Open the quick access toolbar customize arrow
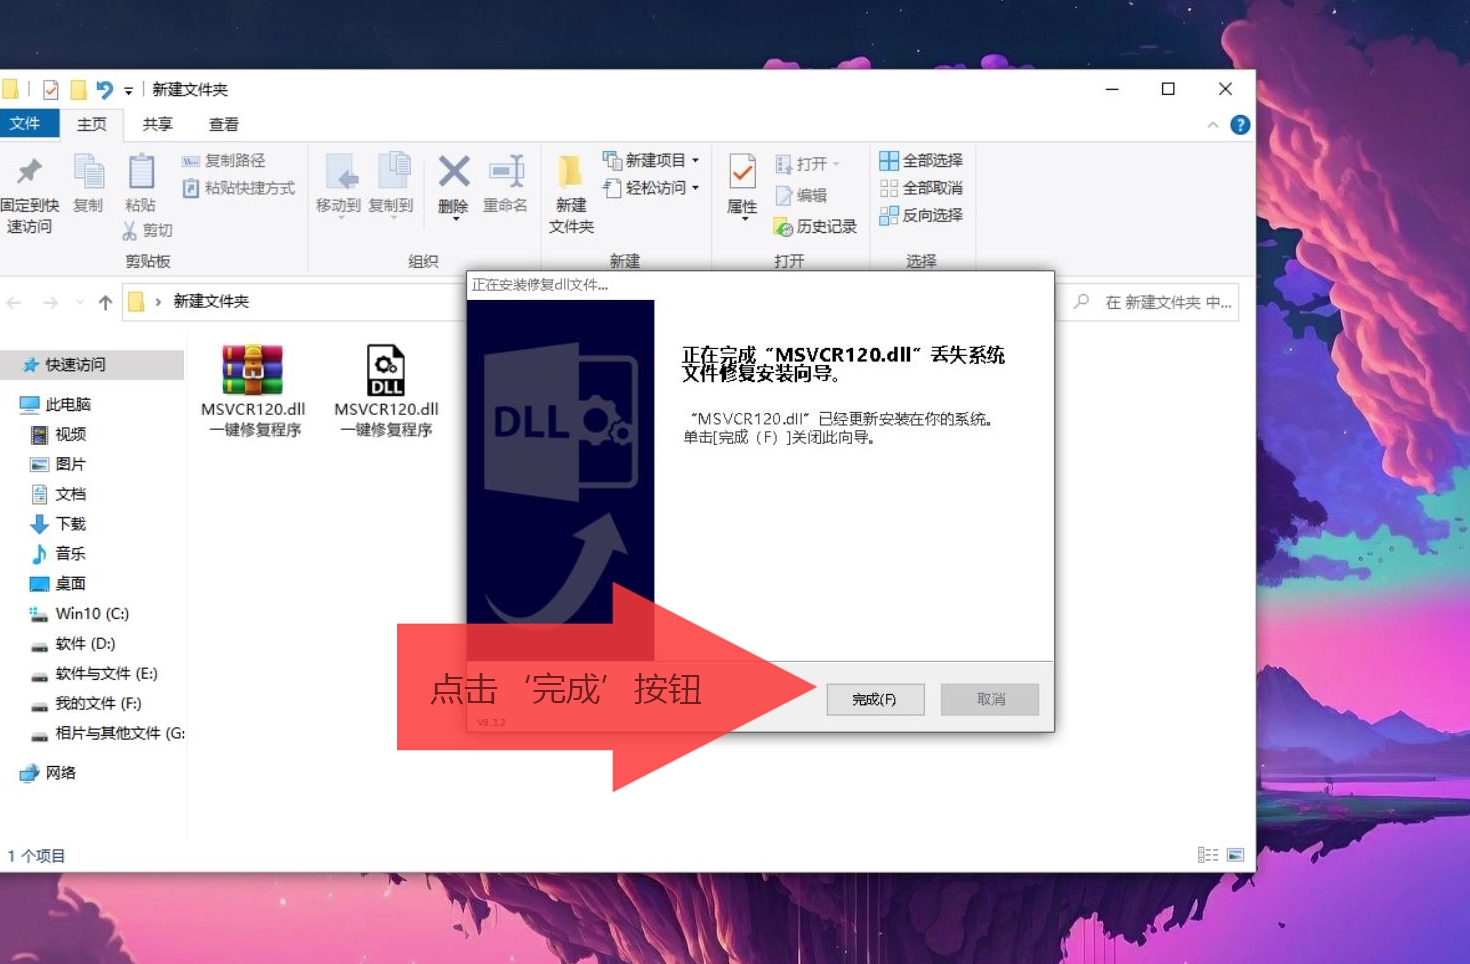The image size is (1470, 964). click(x=128, y=91)
